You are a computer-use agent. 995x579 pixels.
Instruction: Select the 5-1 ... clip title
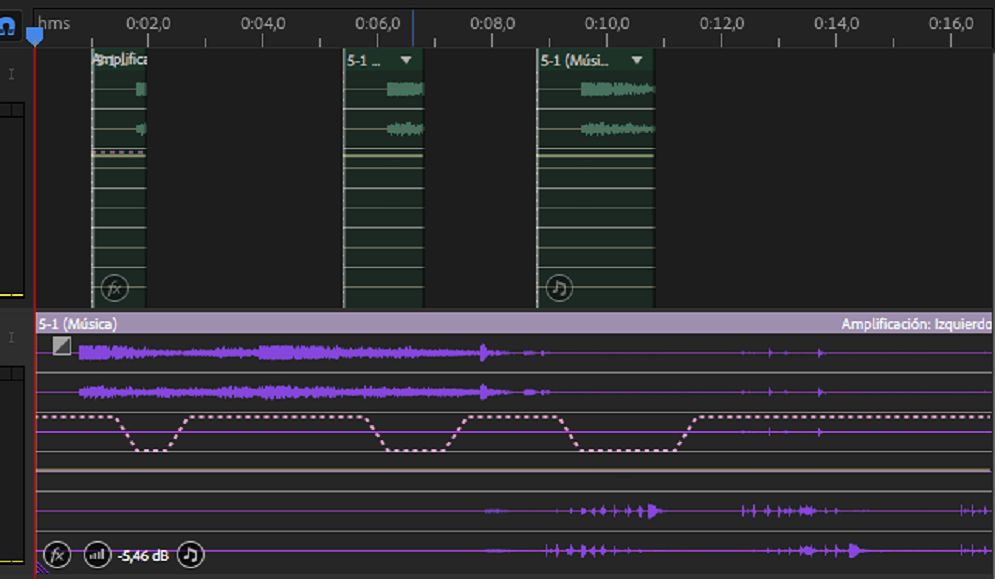[364, 61]
